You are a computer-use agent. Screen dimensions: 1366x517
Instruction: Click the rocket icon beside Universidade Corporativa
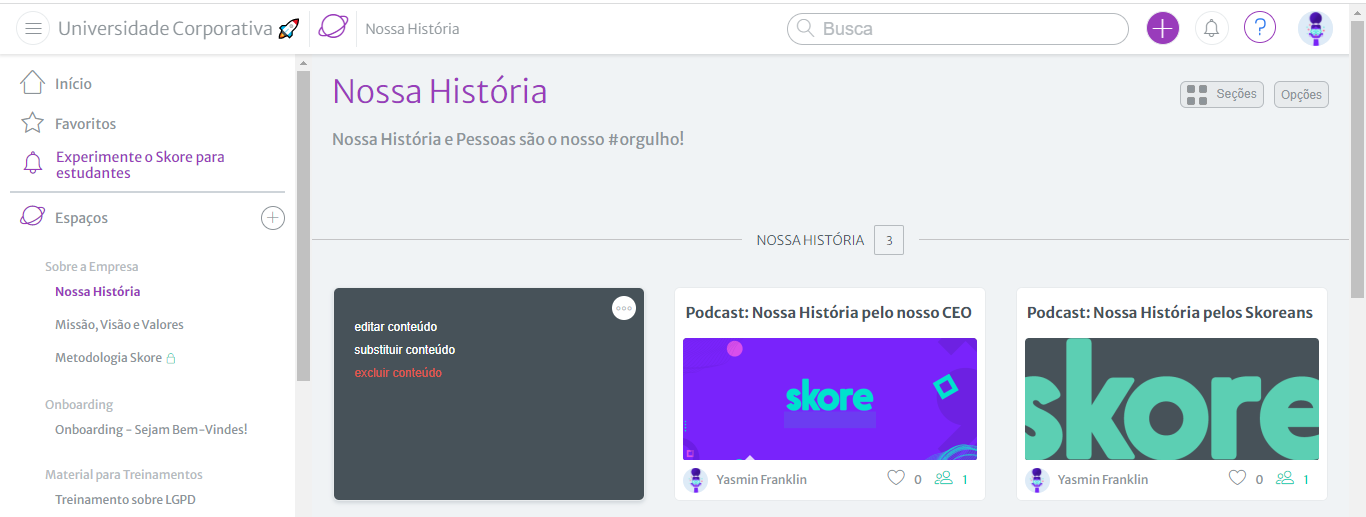click(288, 28)
